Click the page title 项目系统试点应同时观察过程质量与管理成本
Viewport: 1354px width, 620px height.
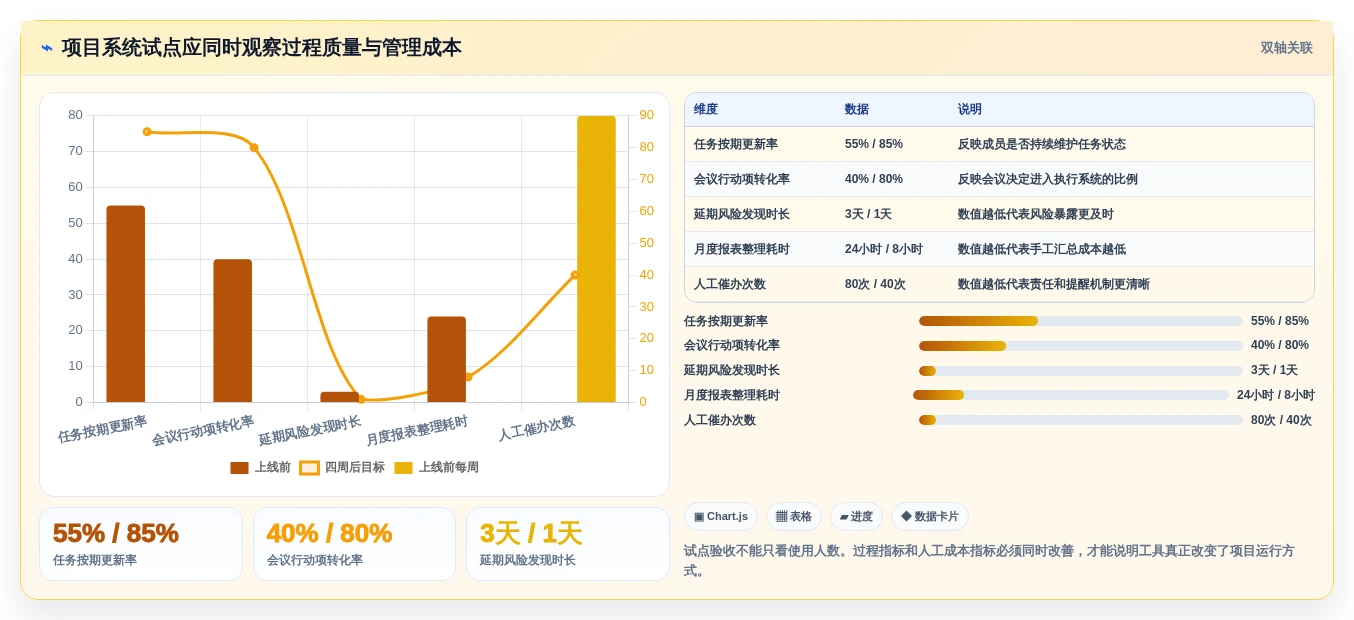point(262,48)
